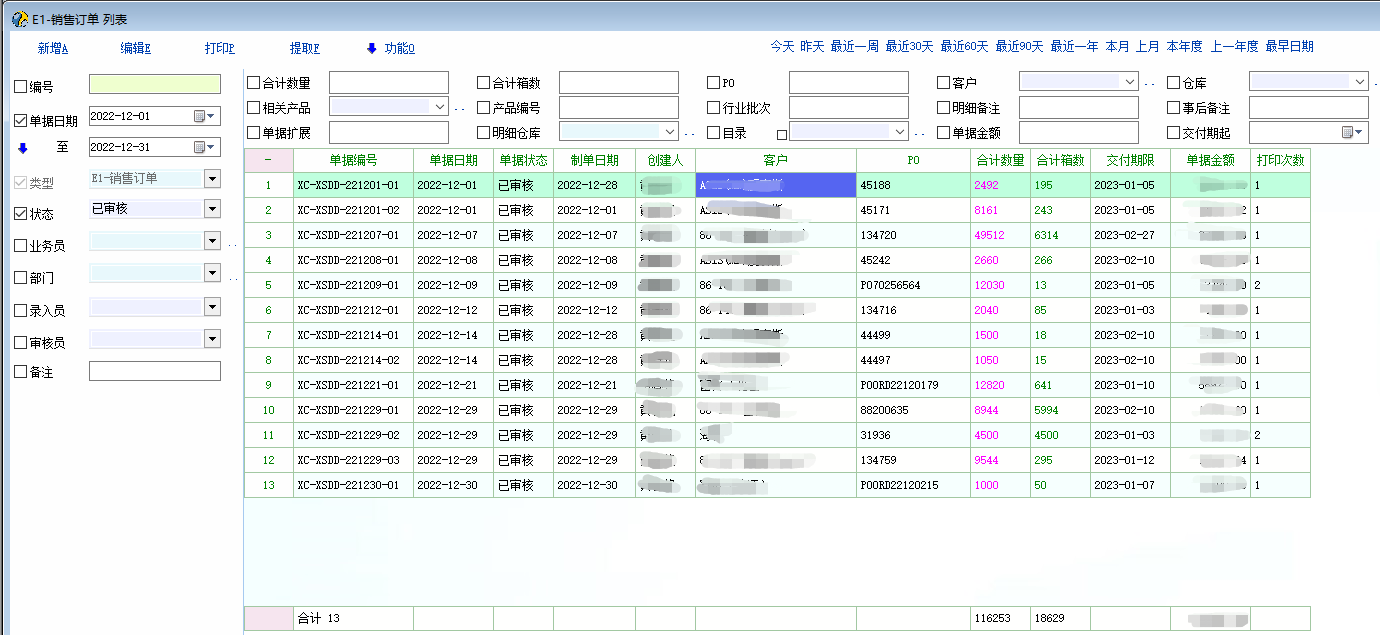Click the PO filter input field
The height and width of the screenshot is (635, 1380).
pyautogui.click(x=848, y=82)
